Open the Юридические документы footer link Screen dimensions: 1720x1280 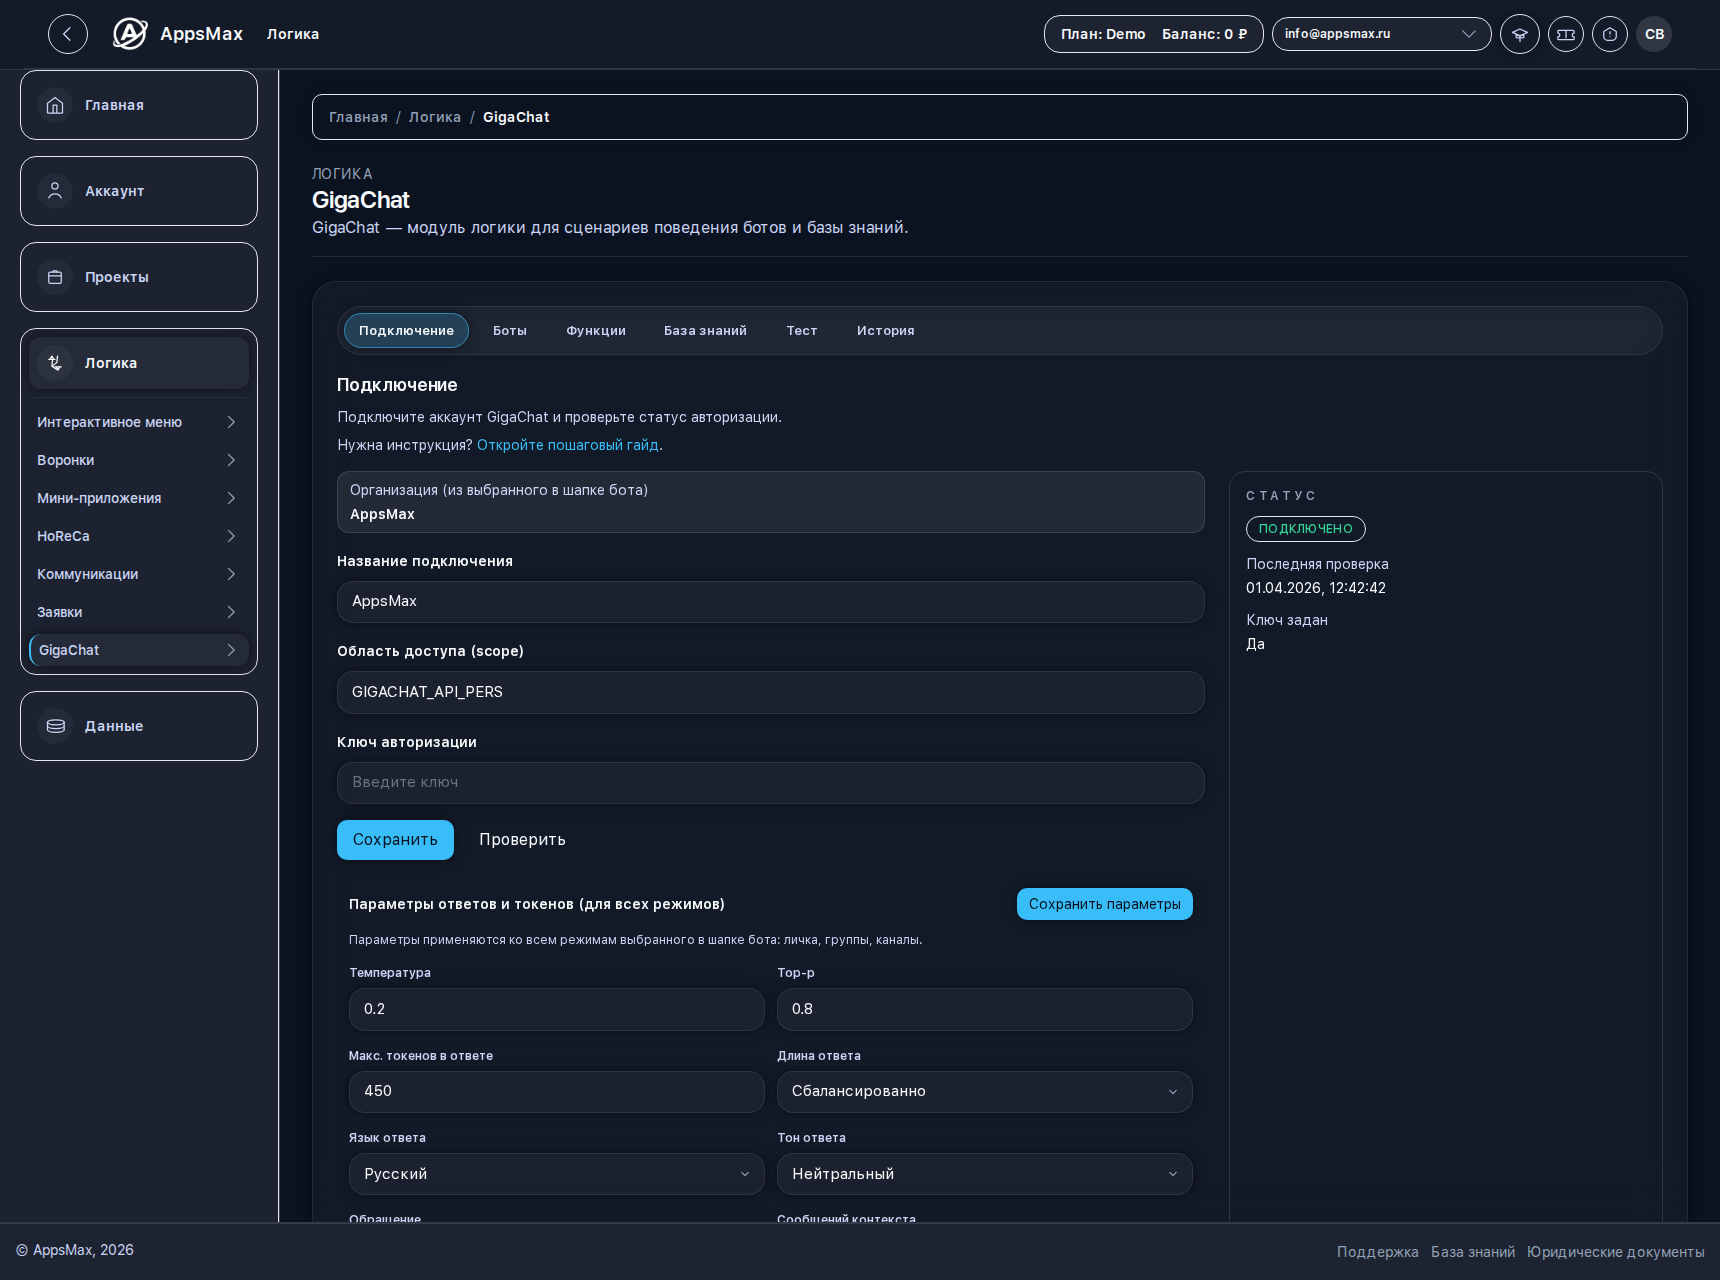(1616, 1252)
